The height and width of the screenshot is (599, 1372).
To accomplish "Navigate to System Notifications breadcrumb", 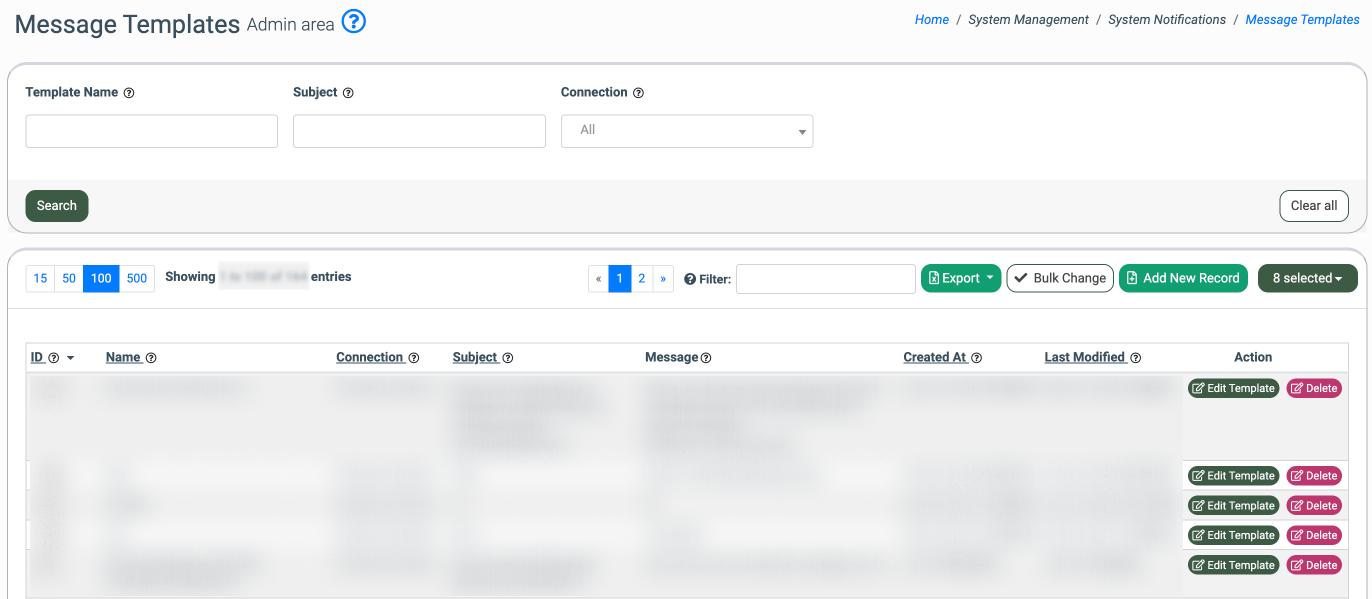I will (x=1166, y=20).
